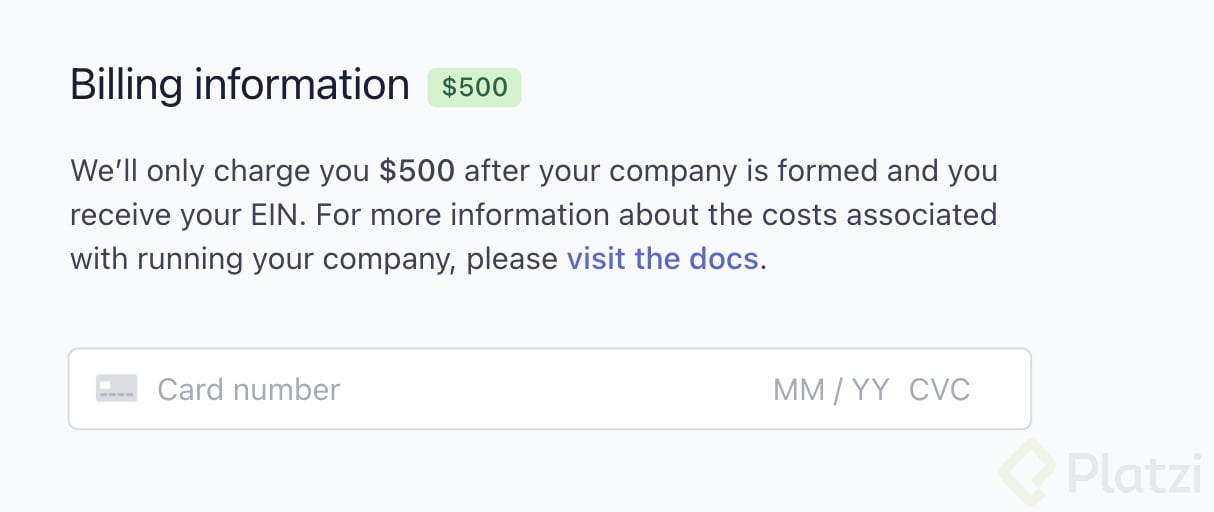Click the bold $500 amount in description

417,171
